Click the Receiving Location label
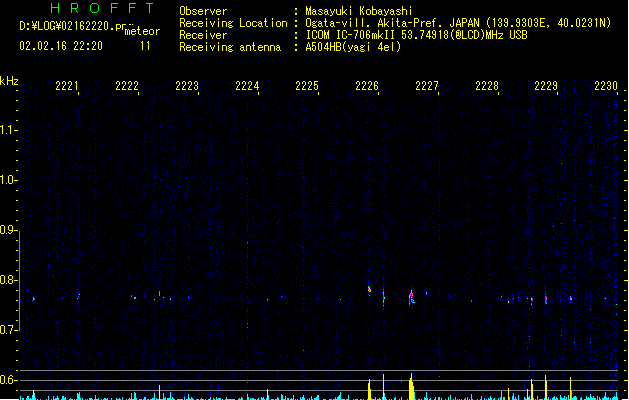Viewport: 629px width, 400px height. pyautogui.click(x=233, y=23)
